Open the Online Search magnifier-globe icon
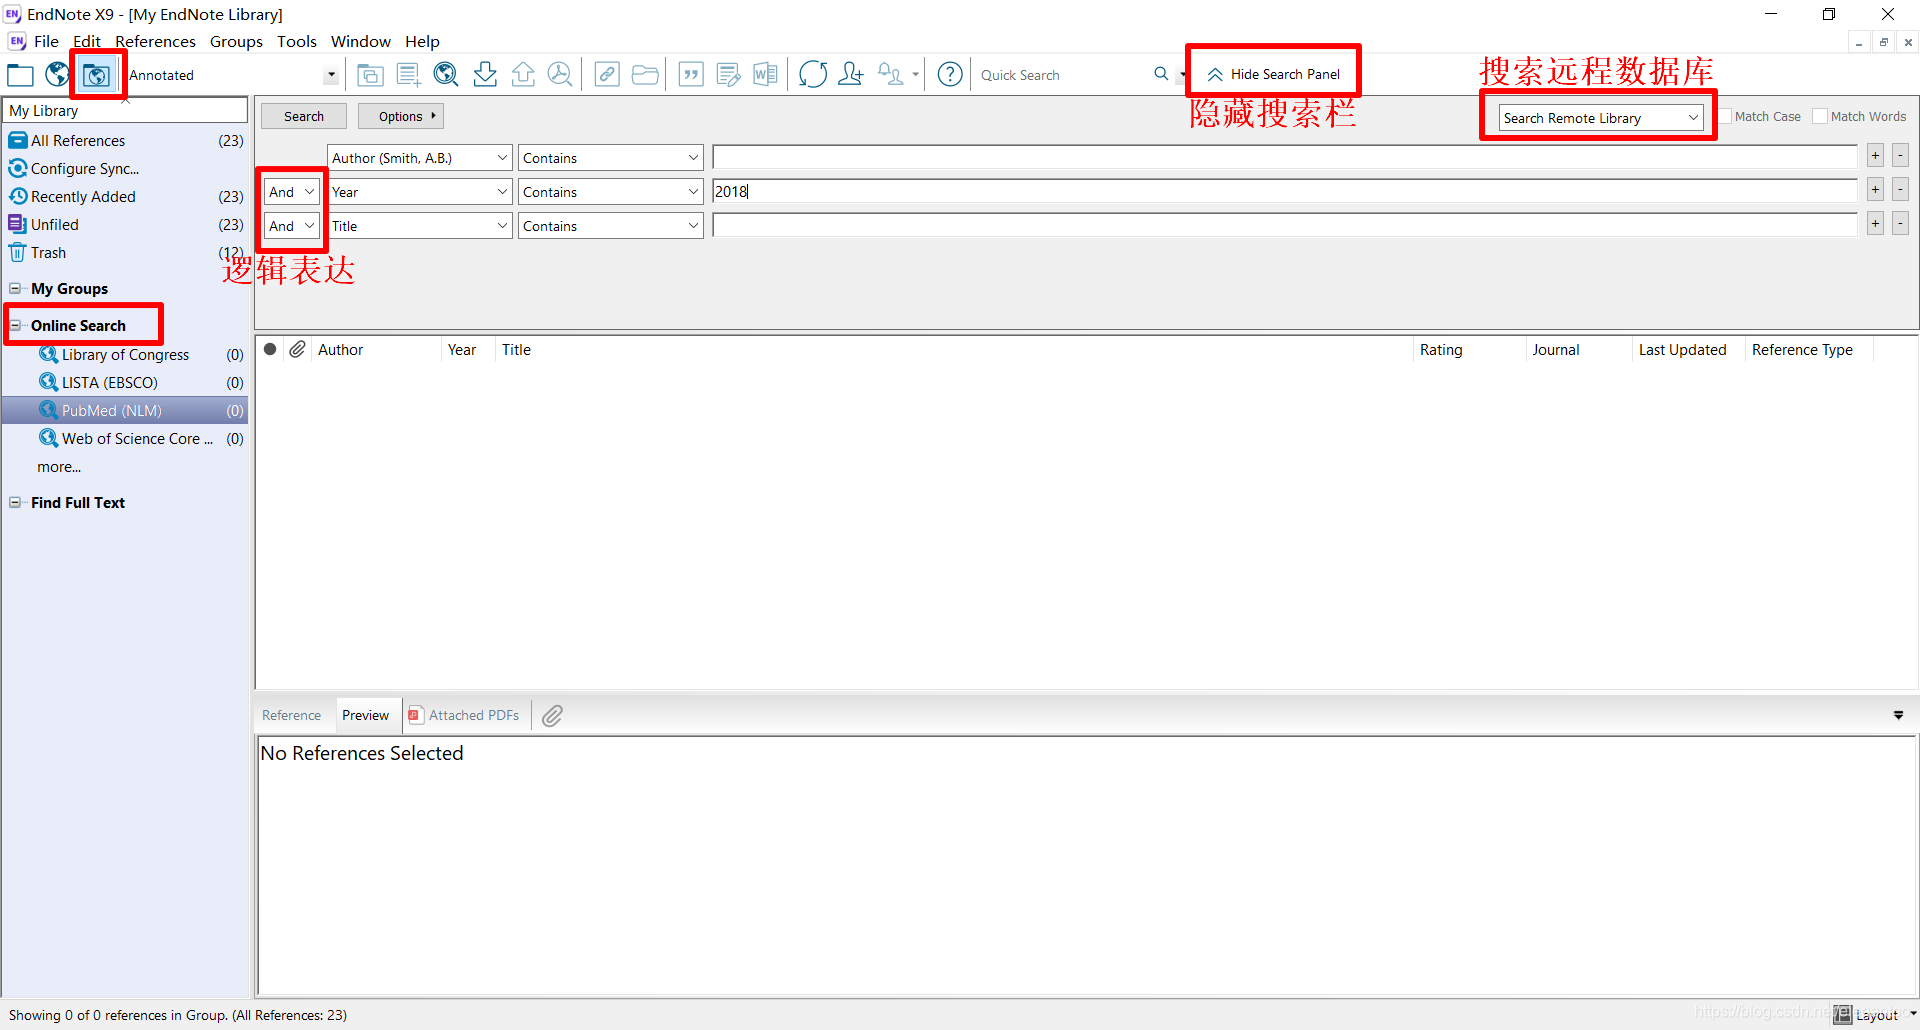 (x=446, y=75)
